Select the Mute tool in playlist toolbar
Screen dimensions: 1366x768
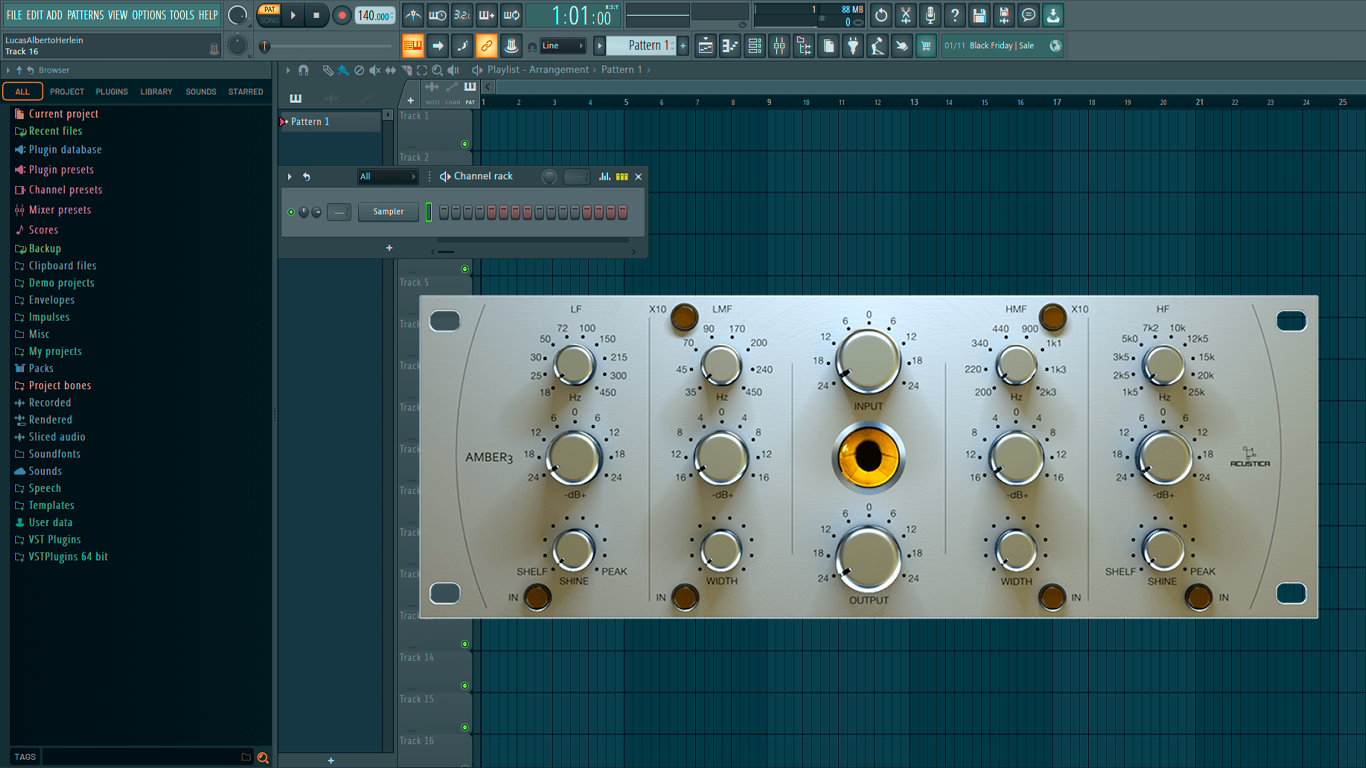(375, 70)
